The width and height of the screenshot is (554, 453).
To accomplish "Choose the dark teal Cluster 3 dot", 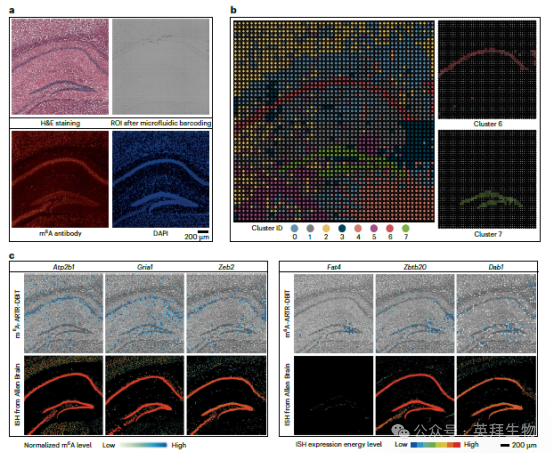I will tap(342, 228).
